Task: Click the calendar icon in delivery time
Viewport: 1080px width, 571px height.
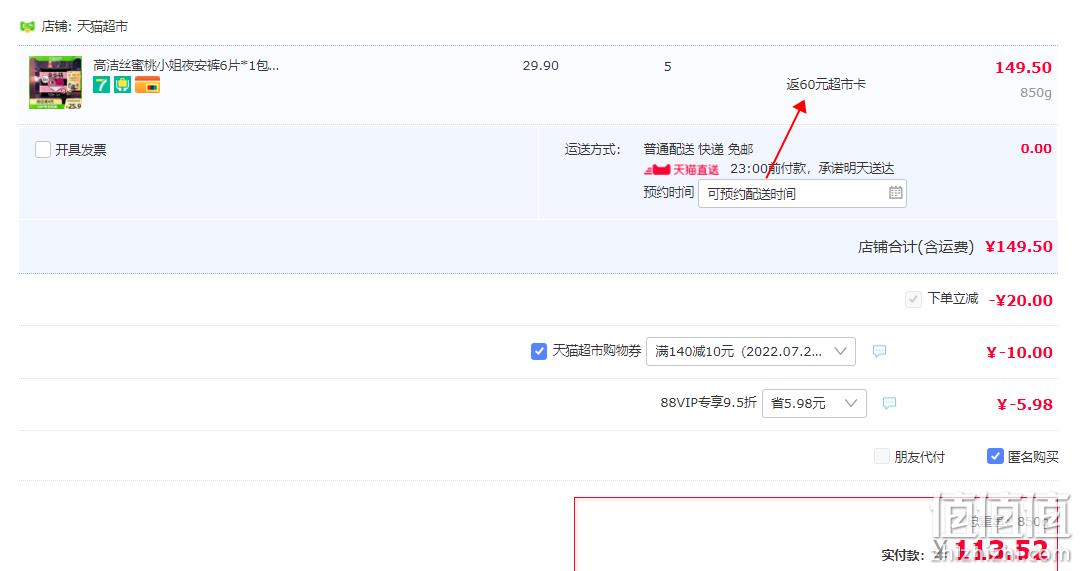Action: (895, 193)
